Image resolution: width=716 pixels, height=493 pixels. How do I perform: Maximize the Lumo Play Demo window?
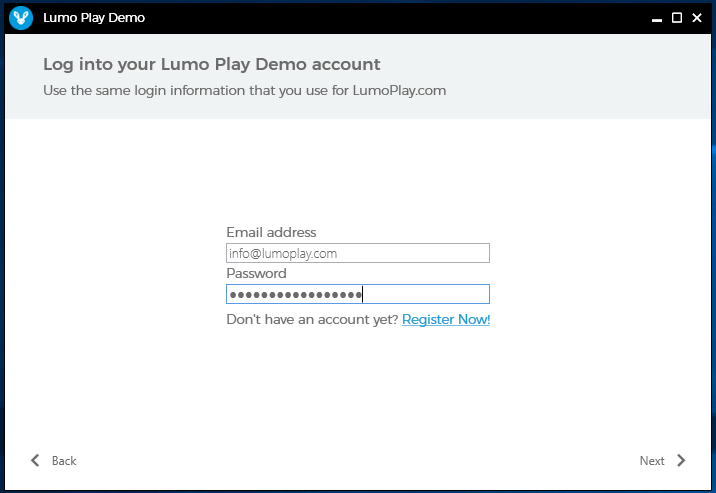click(x=677, y=18)
